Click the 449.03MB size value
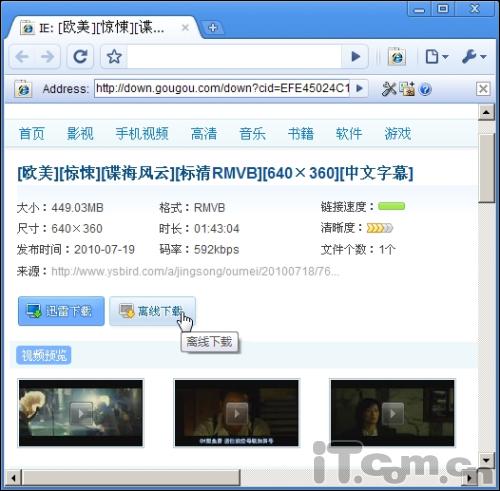Image resolution: width=500 pixels, height=491 pixels. pyautogui.click(x=77, y=208)
